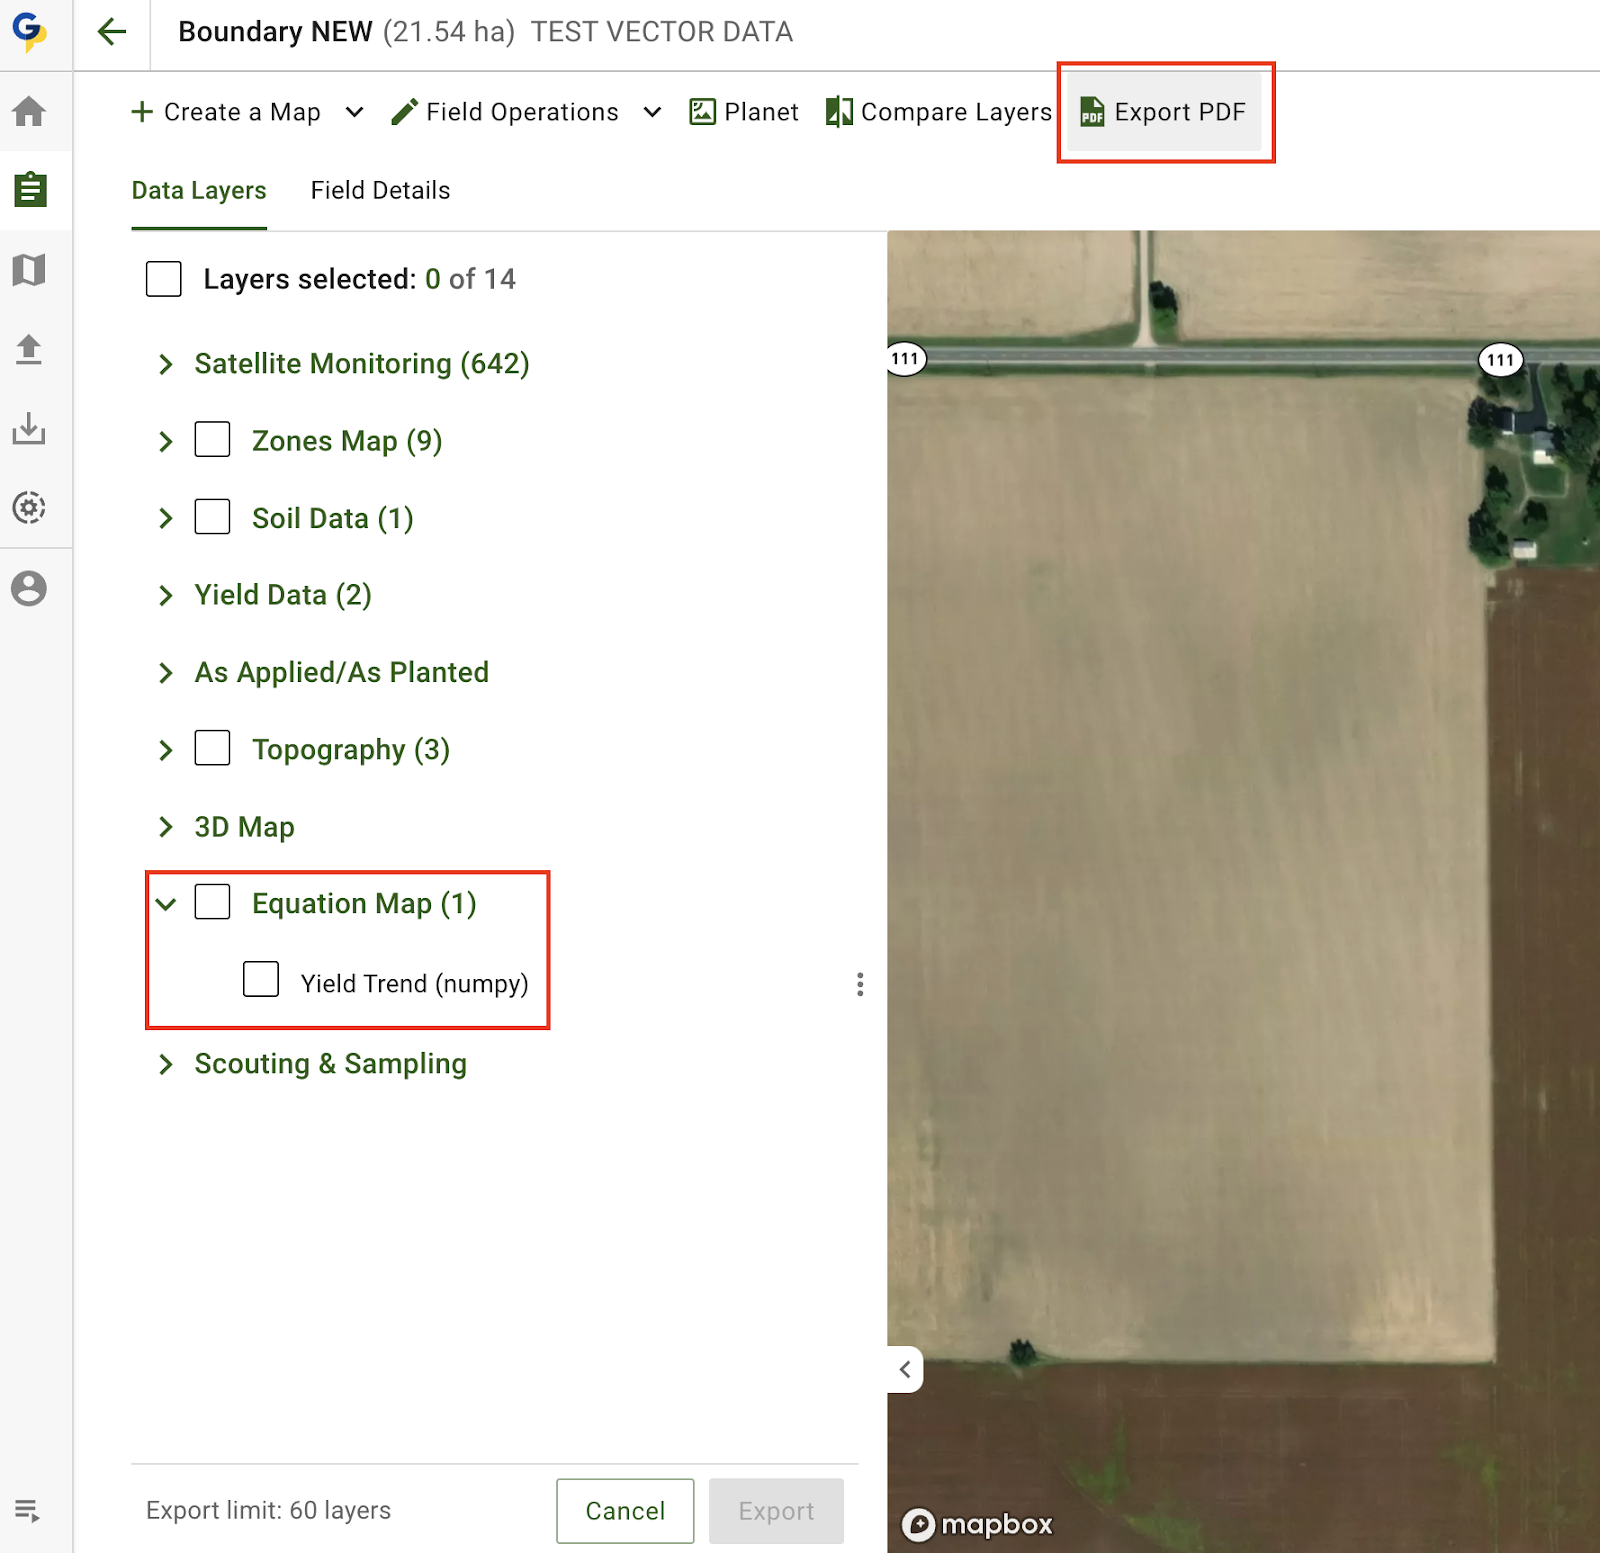Click the upload arrow icon in the sidebar
The image size is (1600, 1553).
pyautogui.click(x=29, y=349)
